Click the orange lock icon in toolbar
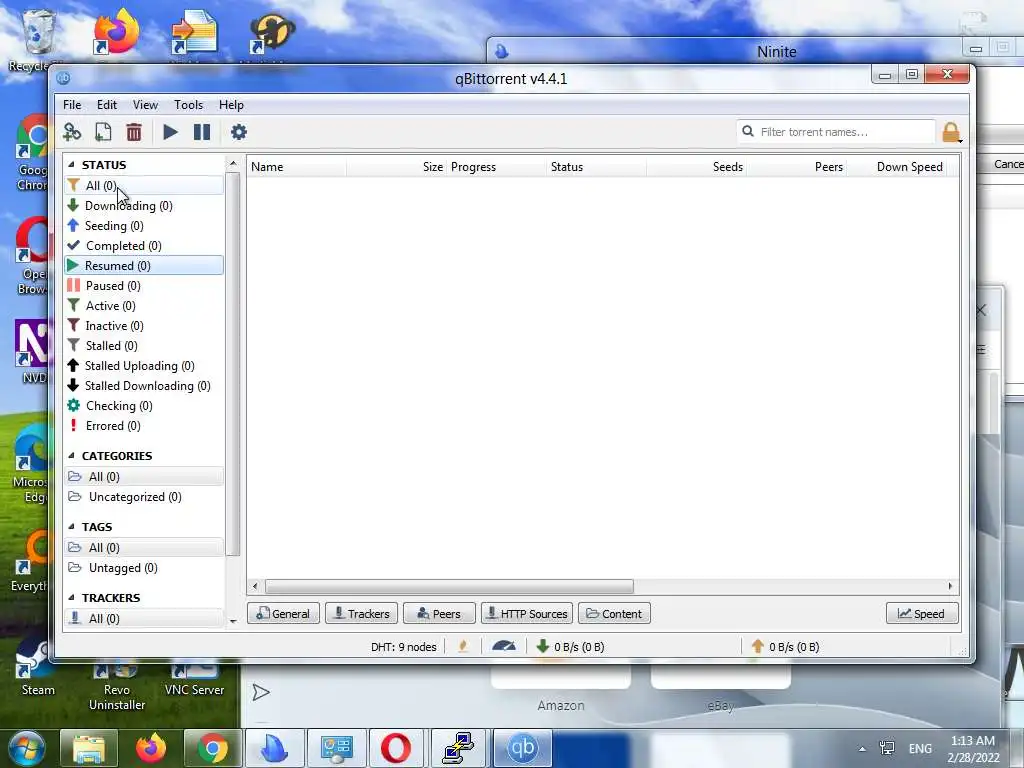This screenshot has height=768, width=1024. (952, 133)
